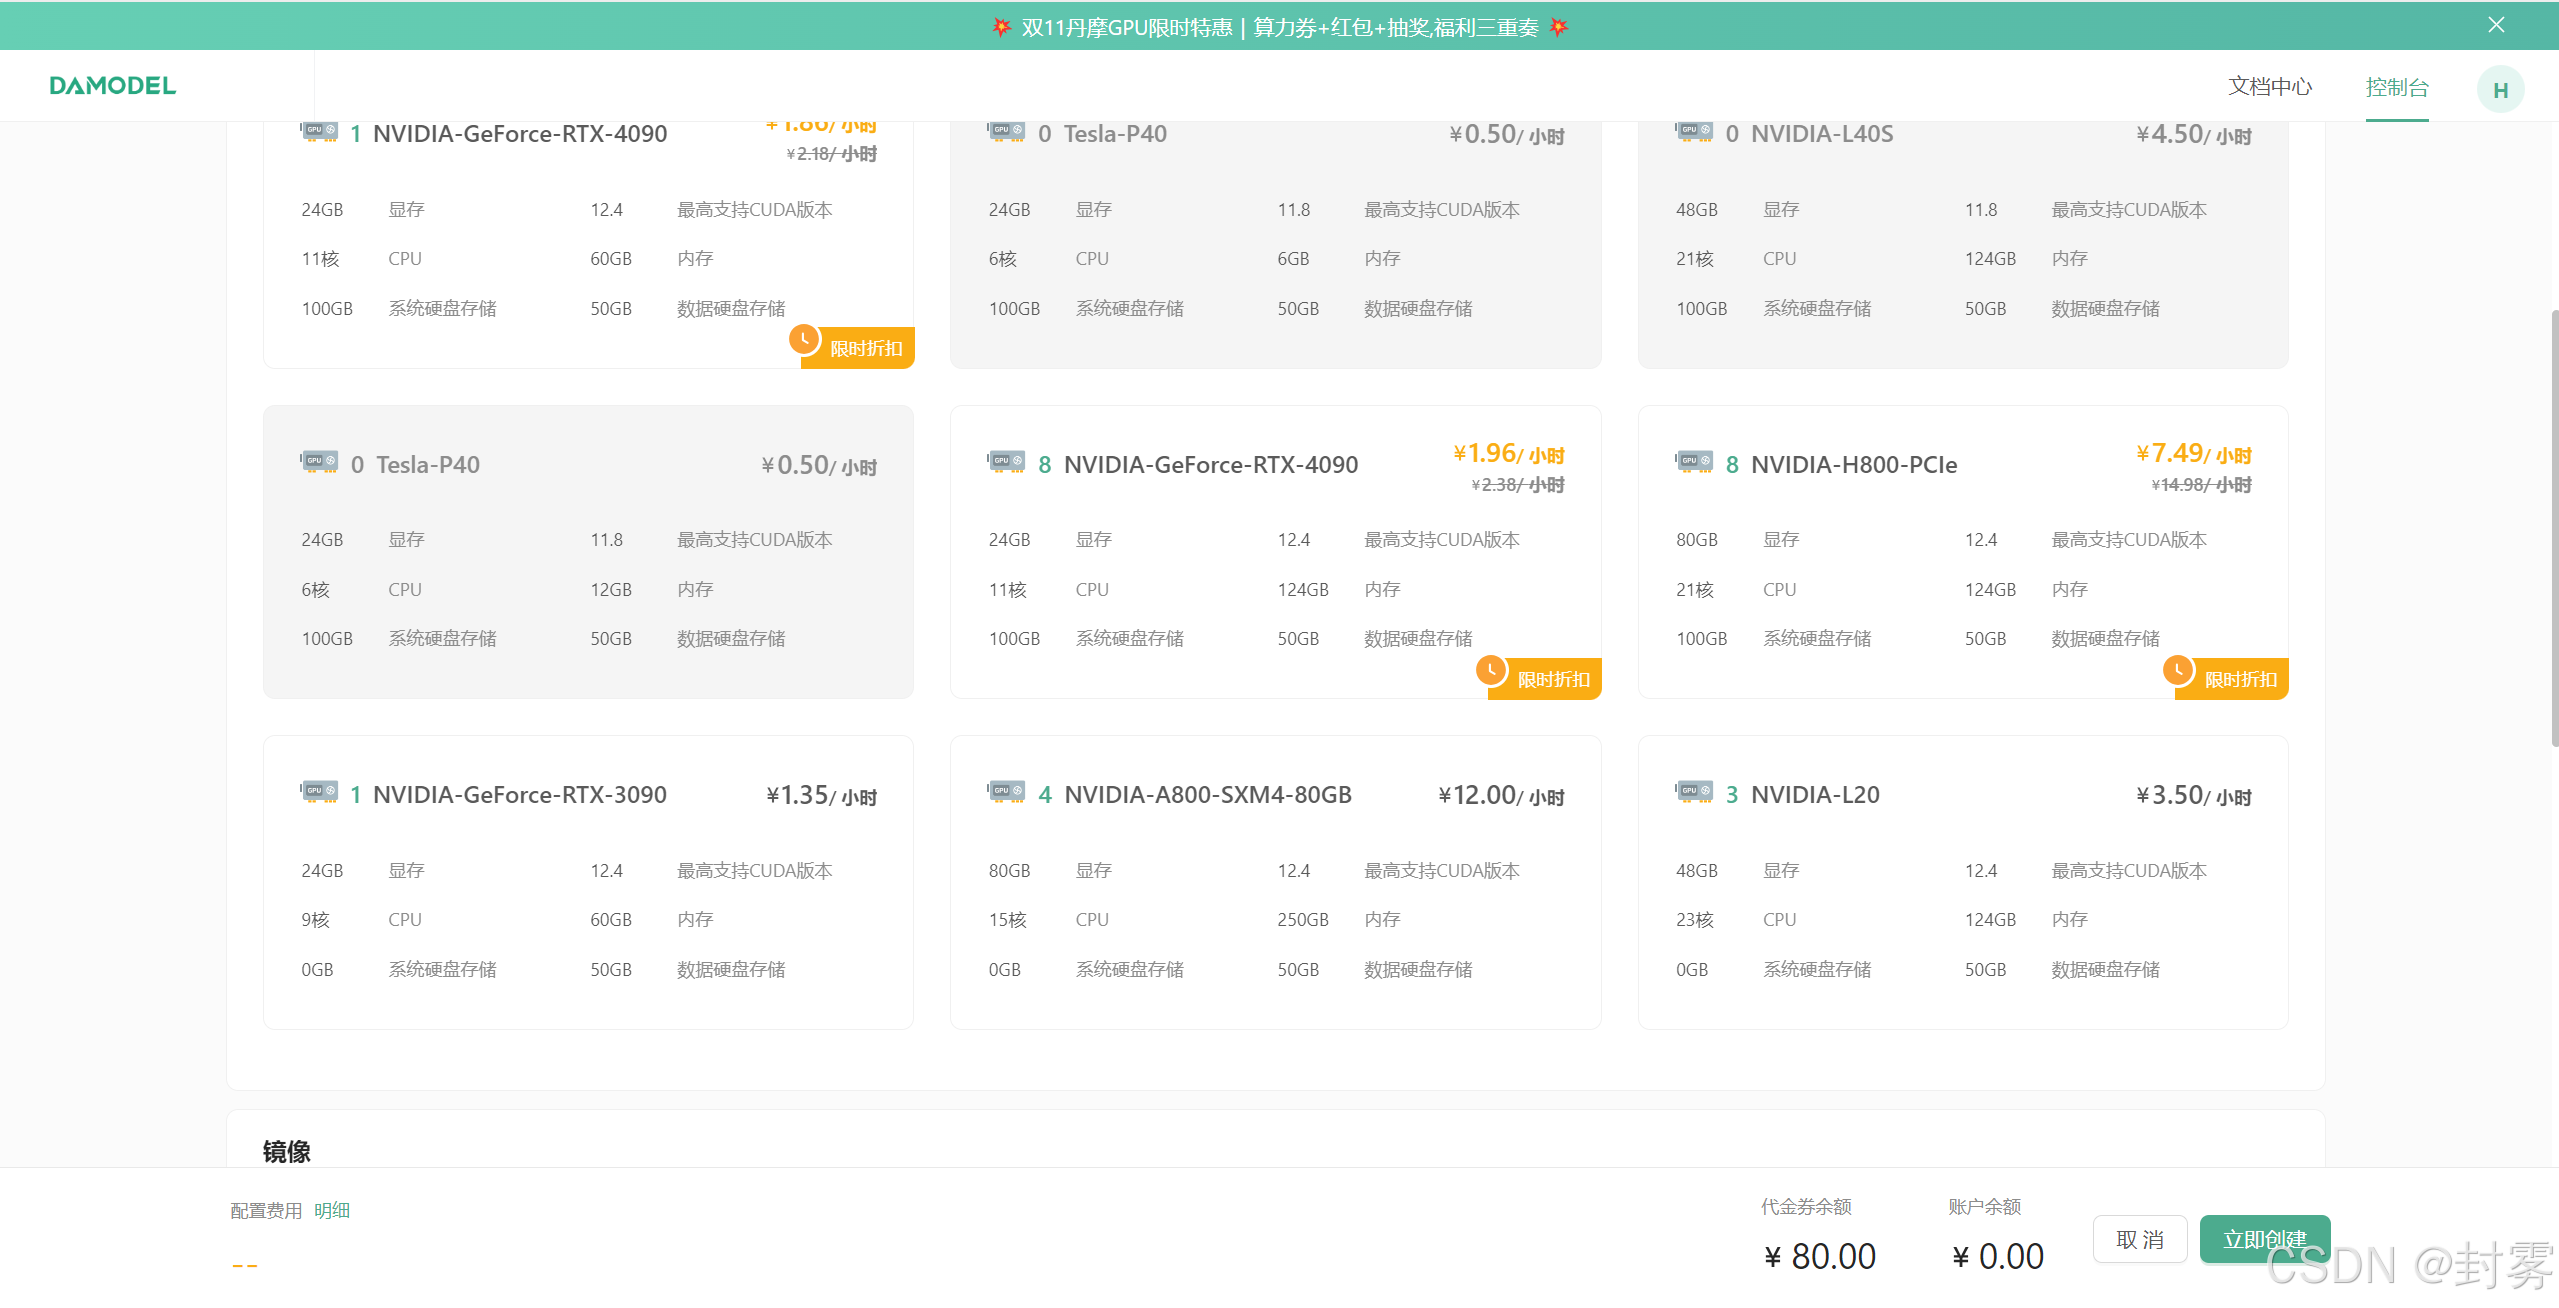Click GPU icon on H800-PCIe card
Screen dimensions: 2559x1308
click(1694, 462)
